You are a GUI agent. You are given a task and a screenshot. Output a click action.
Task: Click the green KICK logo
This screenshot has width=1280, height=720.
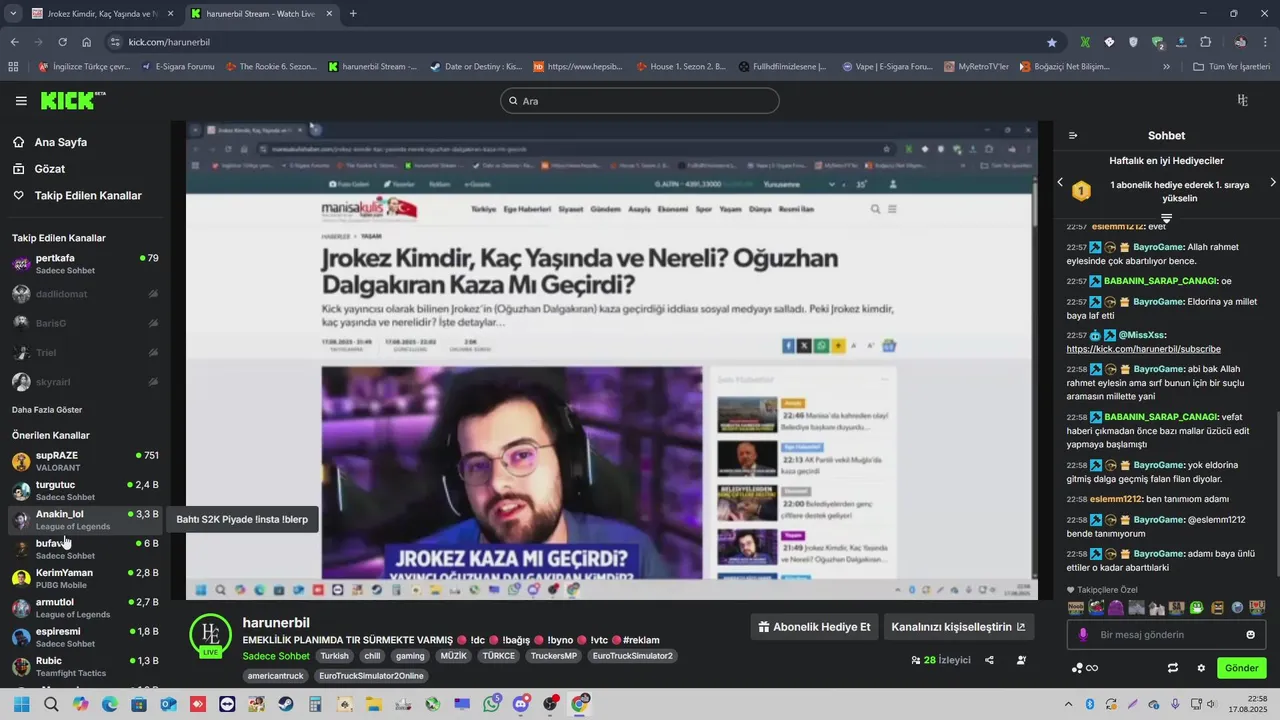tap(72, 100)
